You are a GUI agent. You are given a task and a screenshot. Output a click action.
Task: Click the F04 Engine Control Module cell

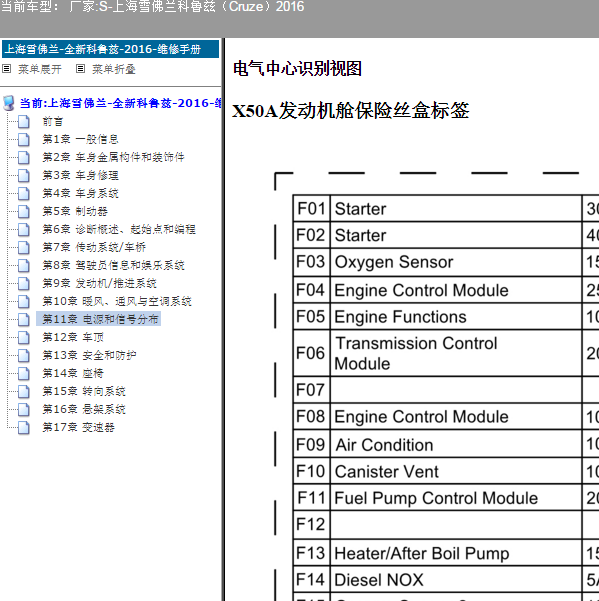456,290
